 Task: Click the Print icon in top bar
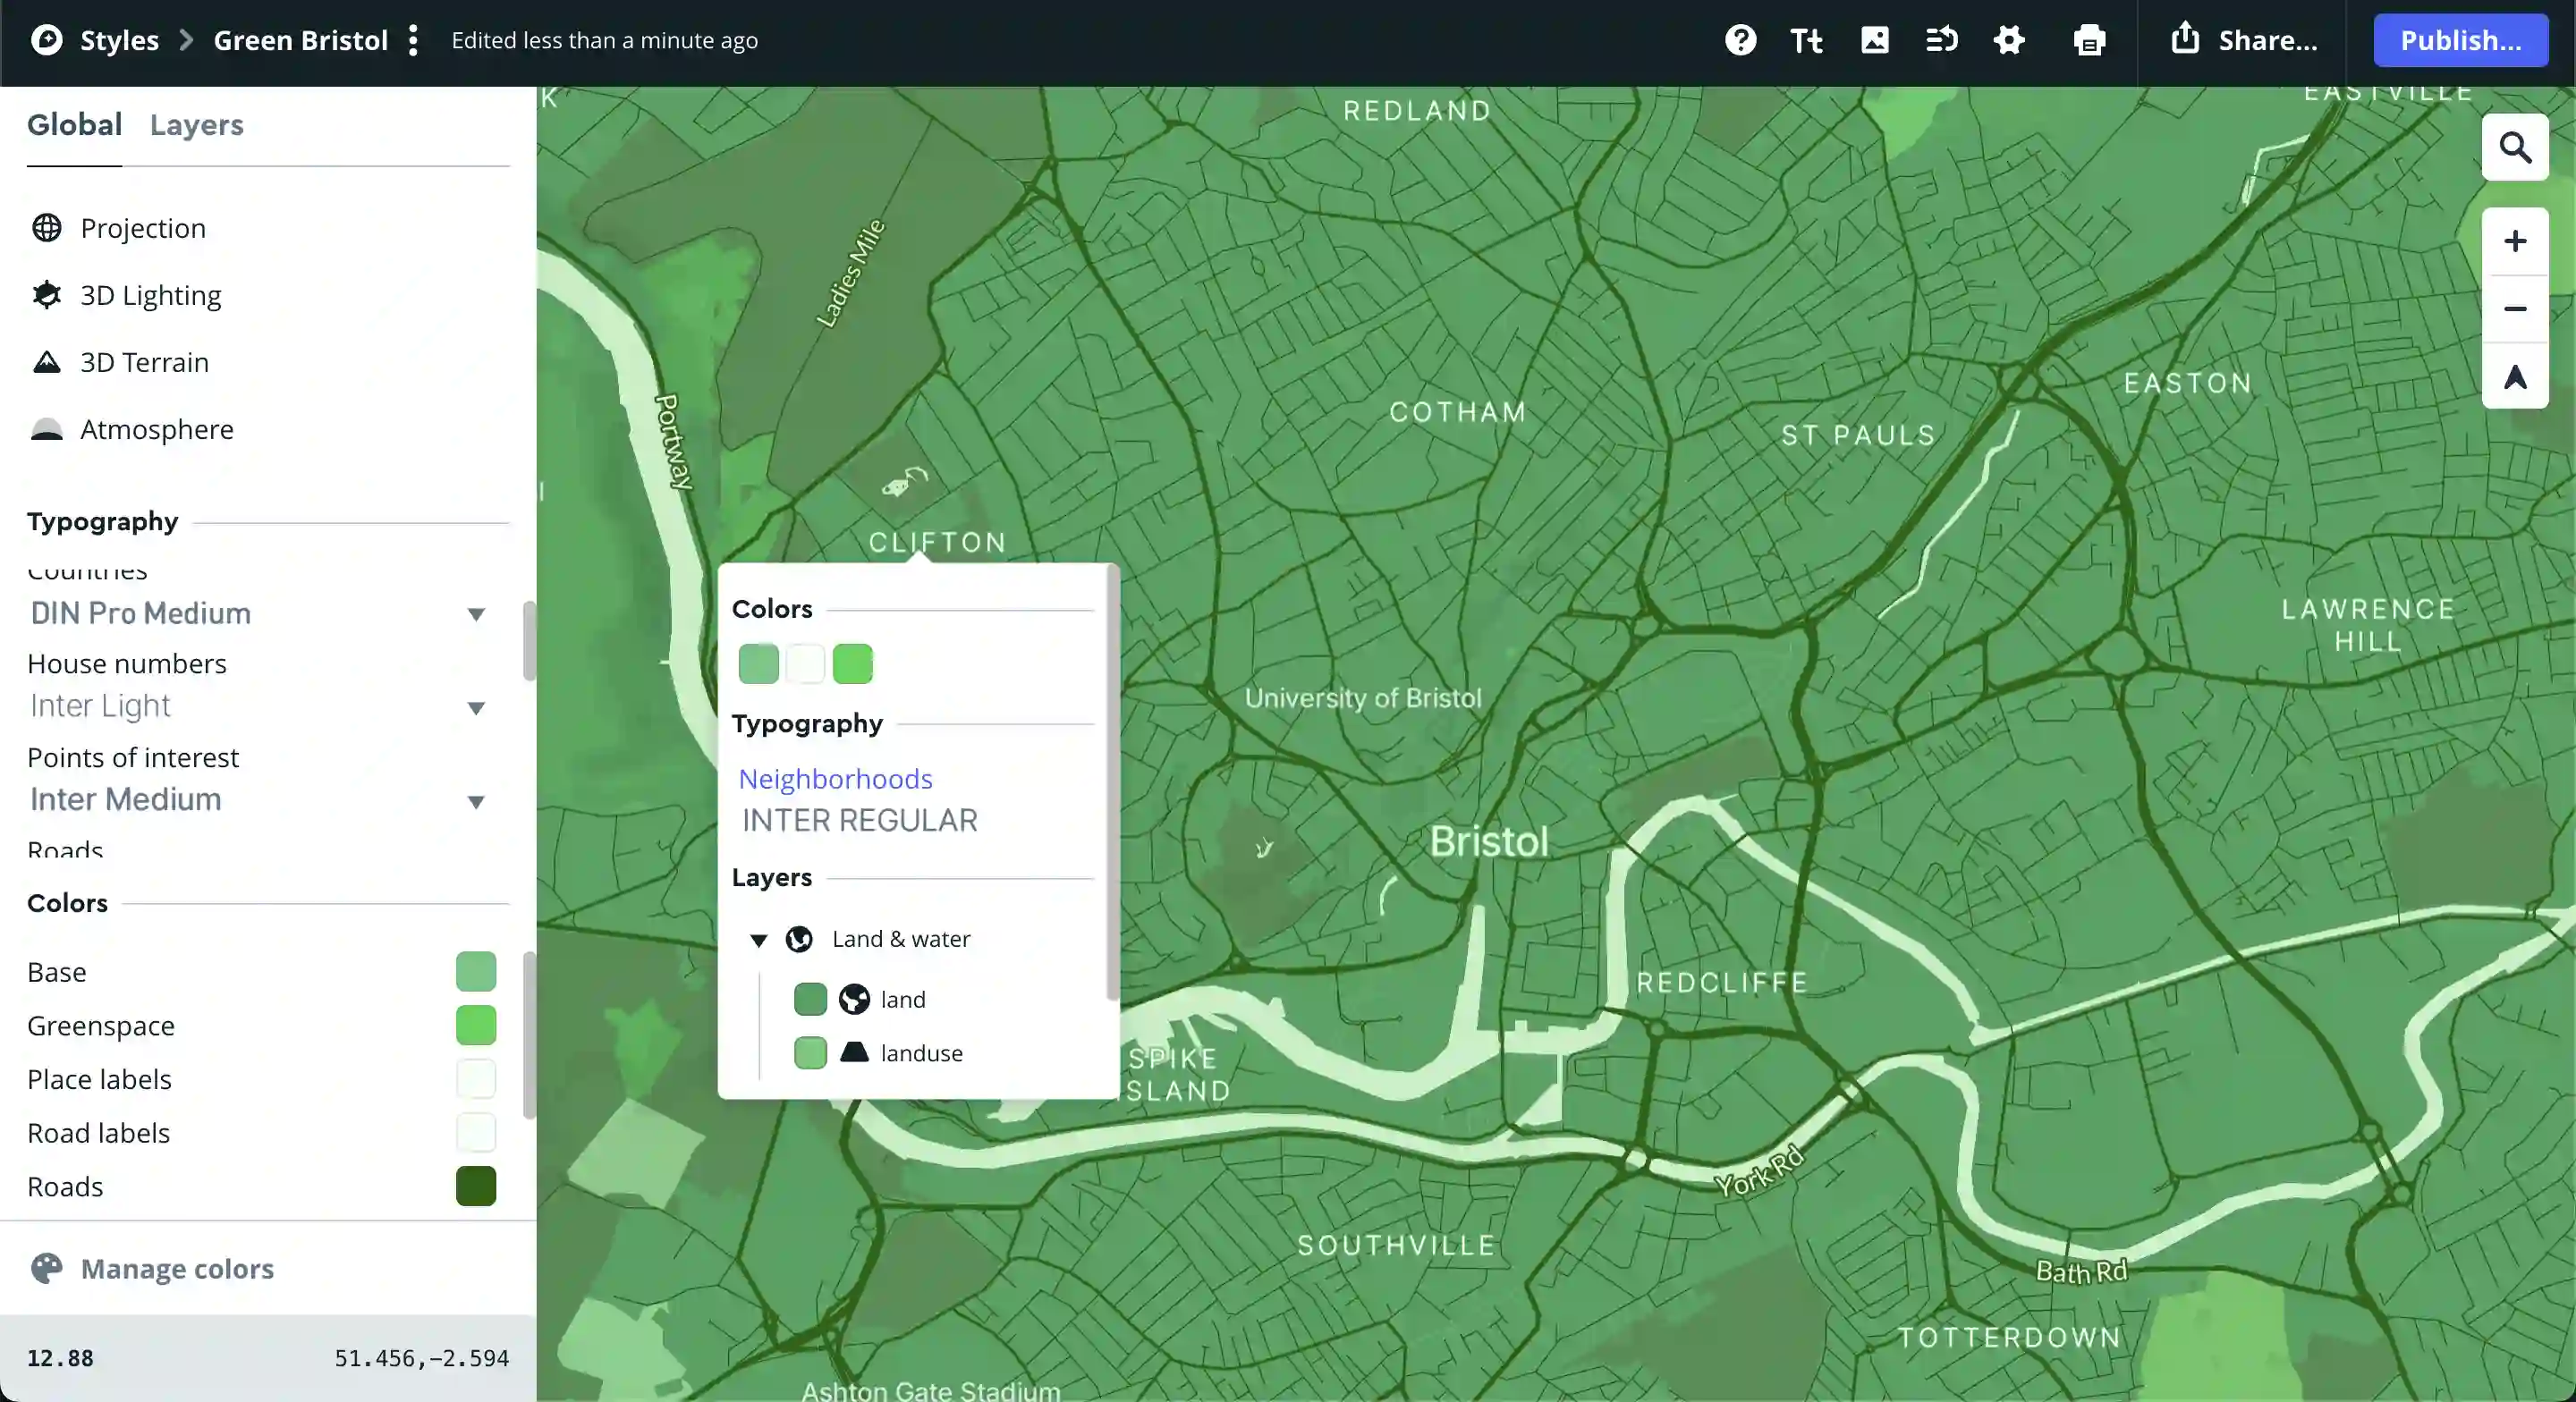pos(2089,40)
